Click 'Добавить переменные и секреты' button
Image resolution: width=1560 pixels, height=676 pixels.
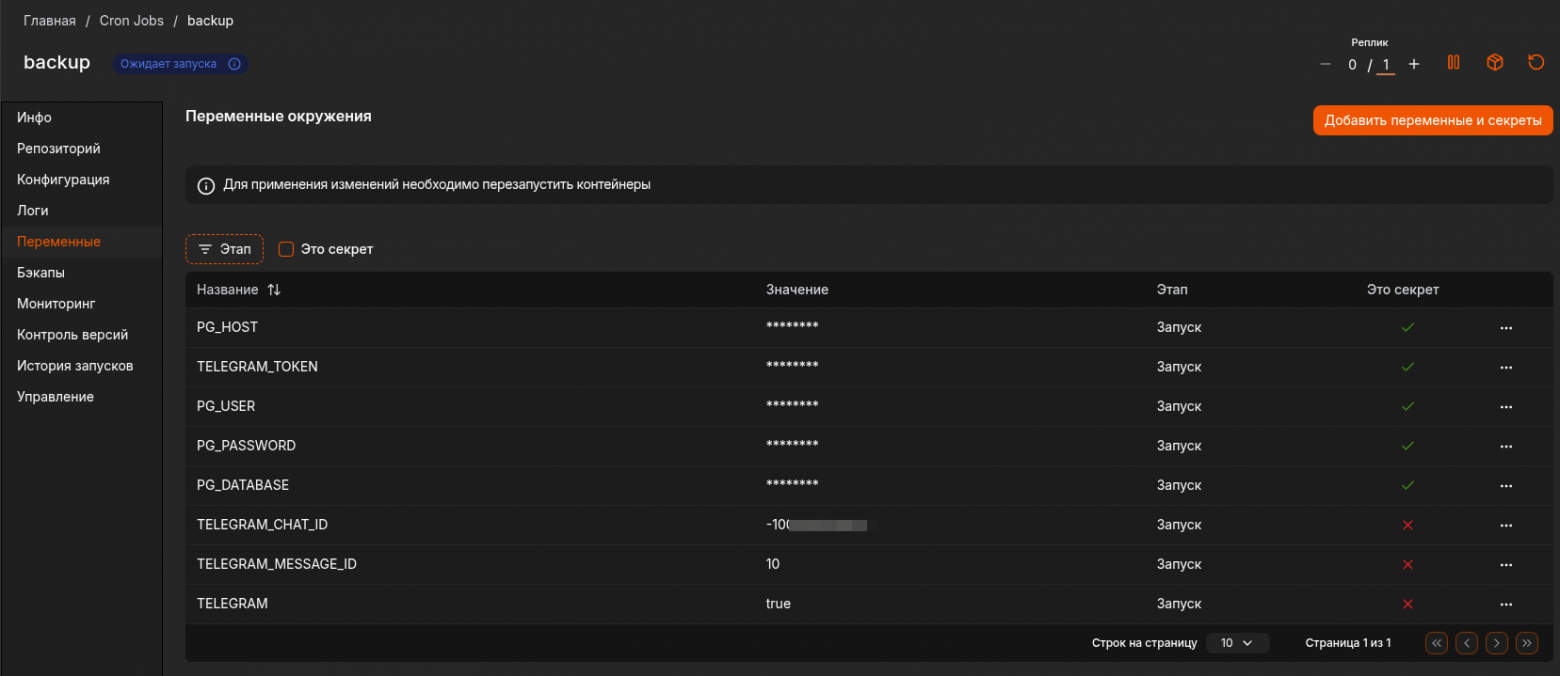(x=1432, y=120)
